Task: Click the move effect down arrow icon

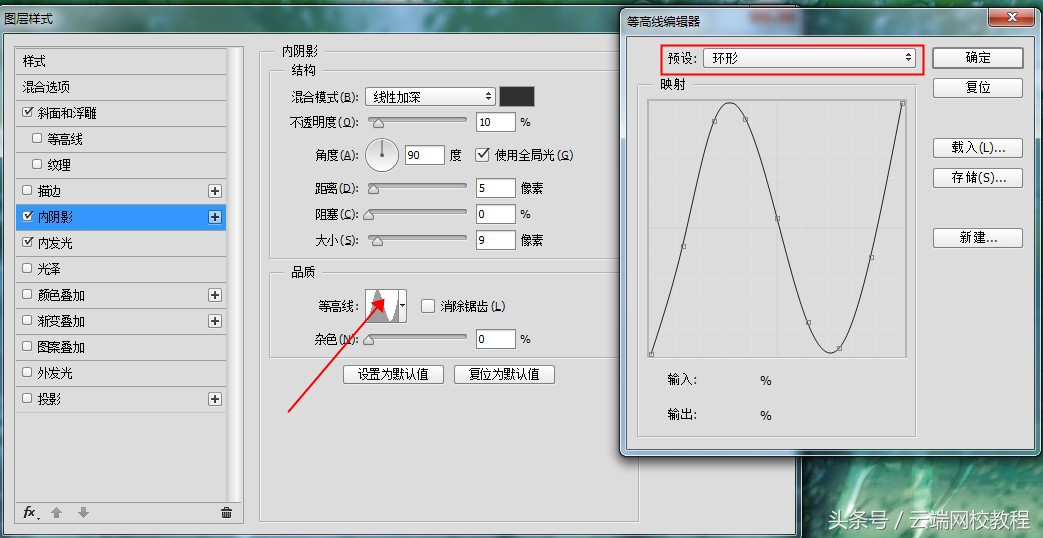Action: [x=83, y=512]
